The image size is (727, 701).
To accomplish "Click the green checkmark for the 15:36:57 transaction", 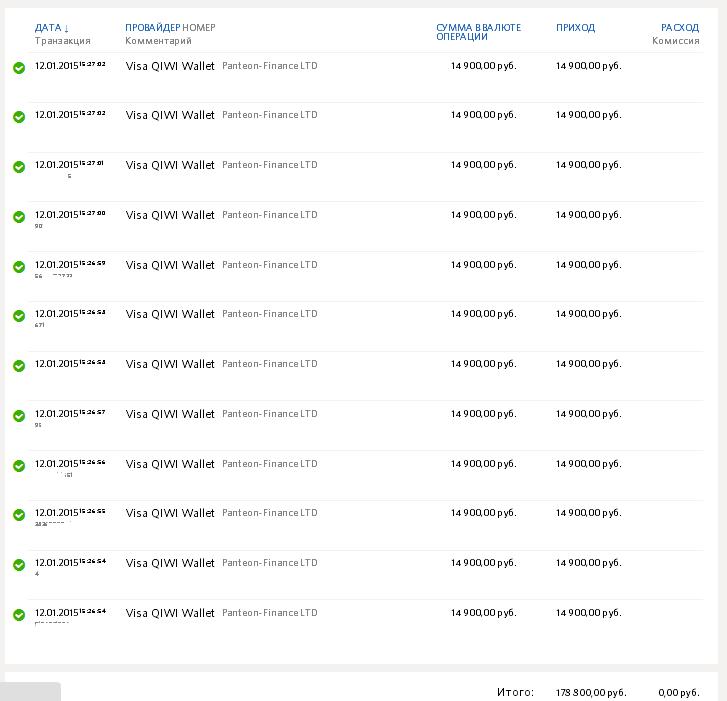I will pyautogui.click(x=19, y=416).
